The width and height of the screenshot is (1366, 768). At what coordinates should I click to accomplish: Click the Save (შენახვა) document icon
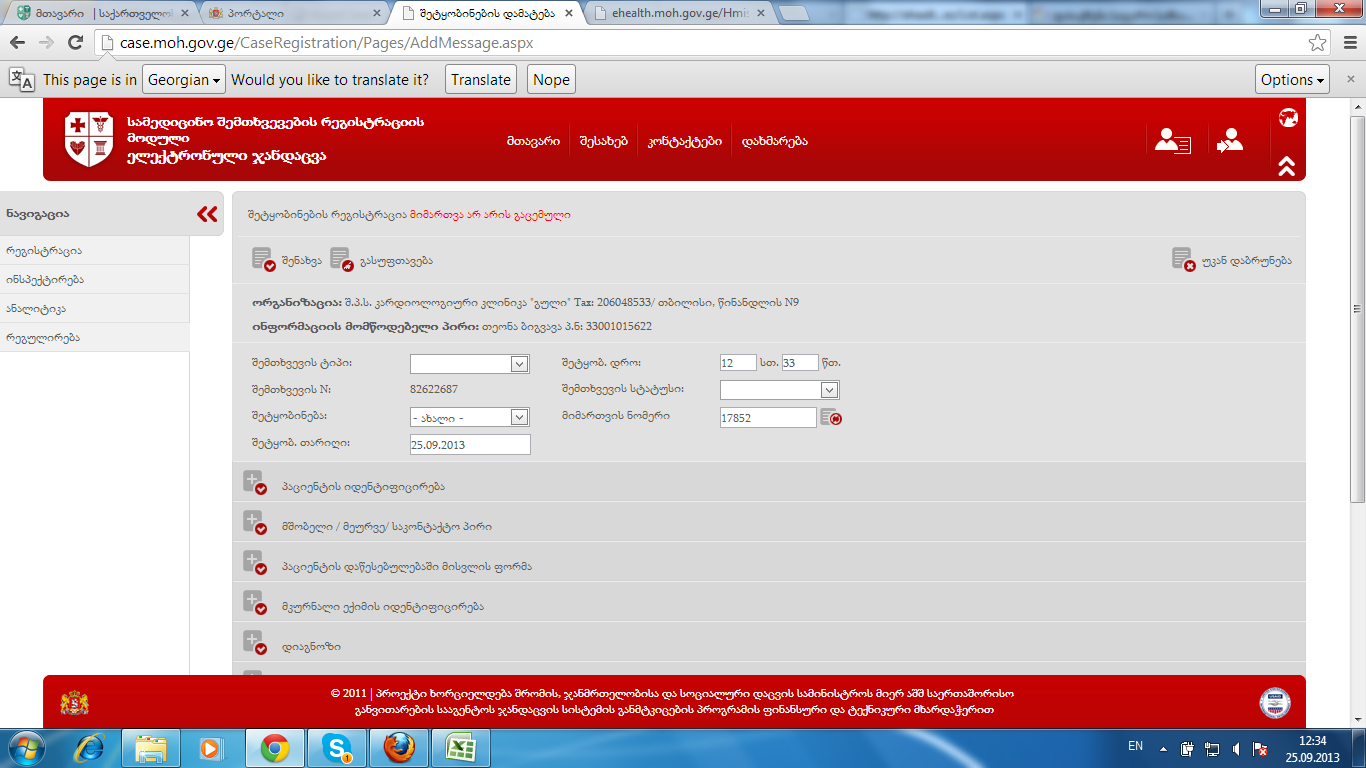pos(263,260)
